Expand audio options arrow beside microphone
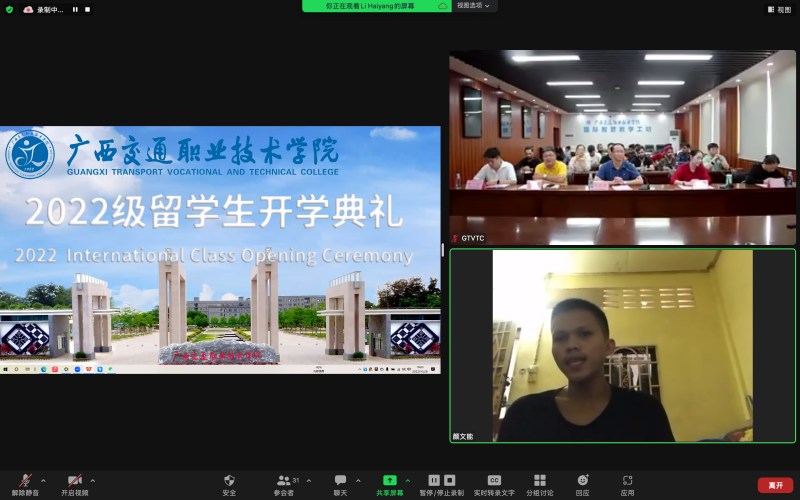The height and width of the screenshot is (500, 800). tap(43, 480)
